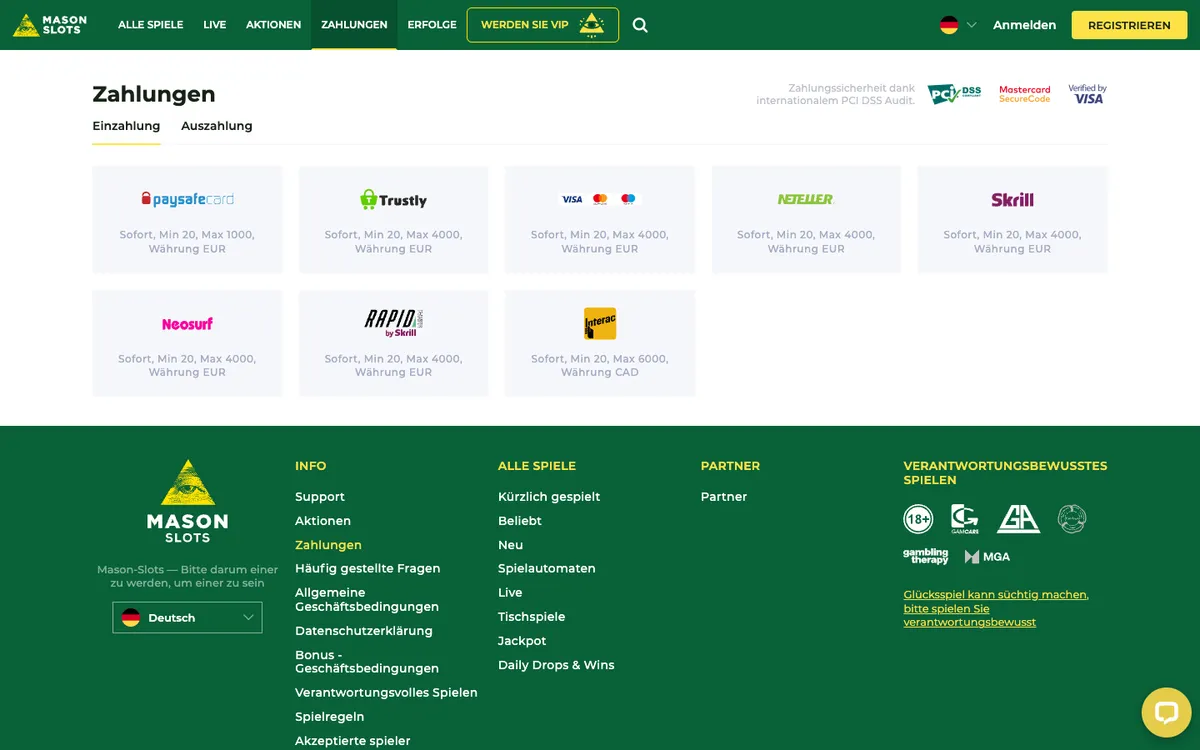
Task: Expand the header language chevron
Action: (x=971, y=25)
